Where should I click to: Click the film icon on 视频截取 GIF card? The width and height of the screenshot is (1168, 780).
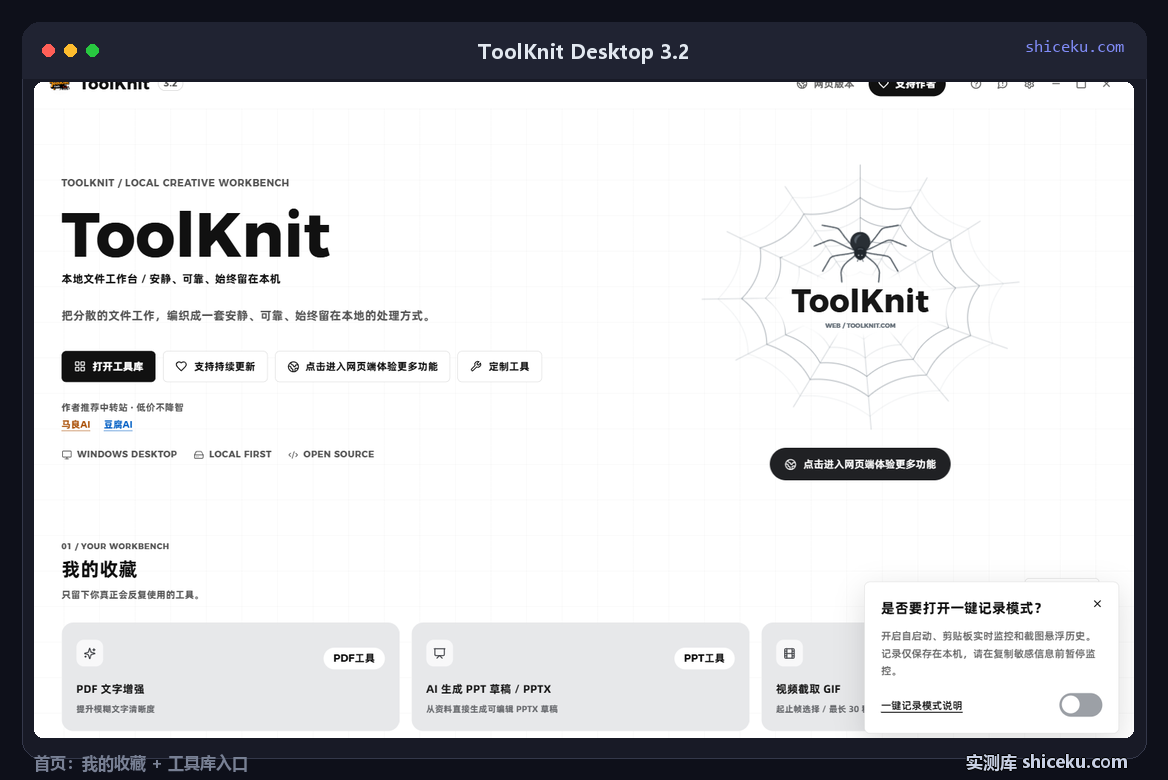790,653
